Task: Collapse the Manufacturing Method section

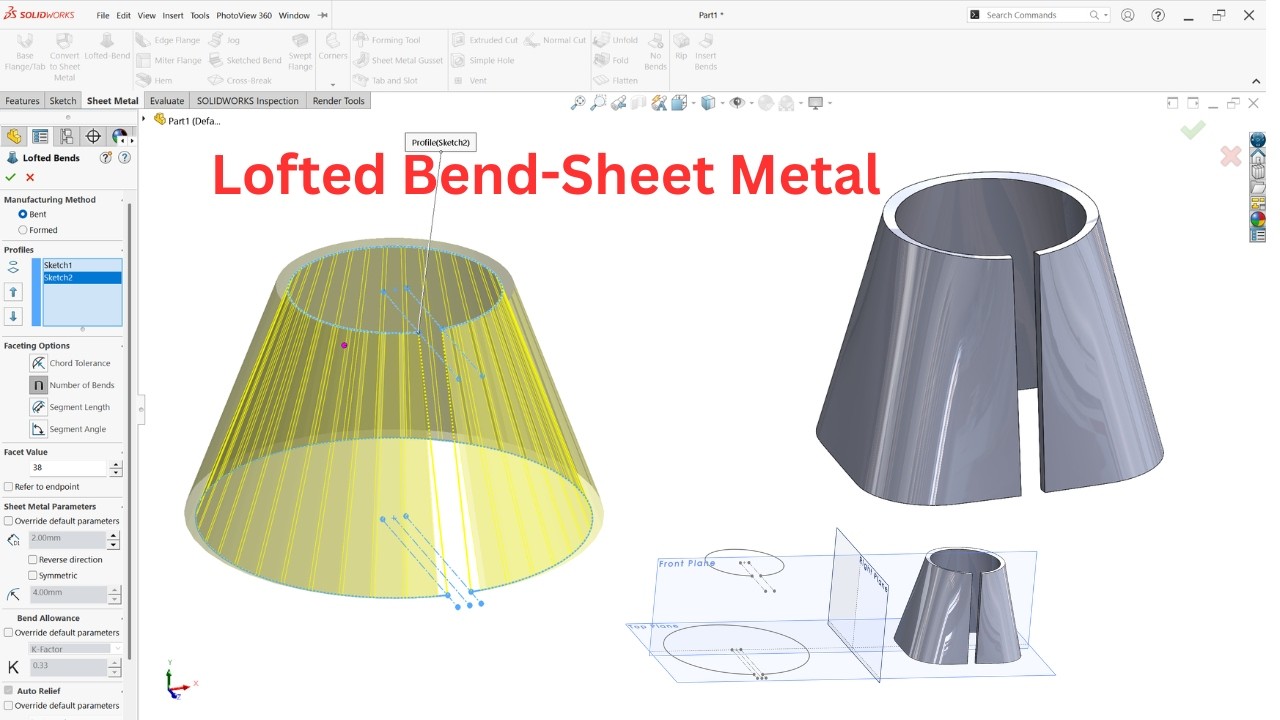Action: pos(122,200)
